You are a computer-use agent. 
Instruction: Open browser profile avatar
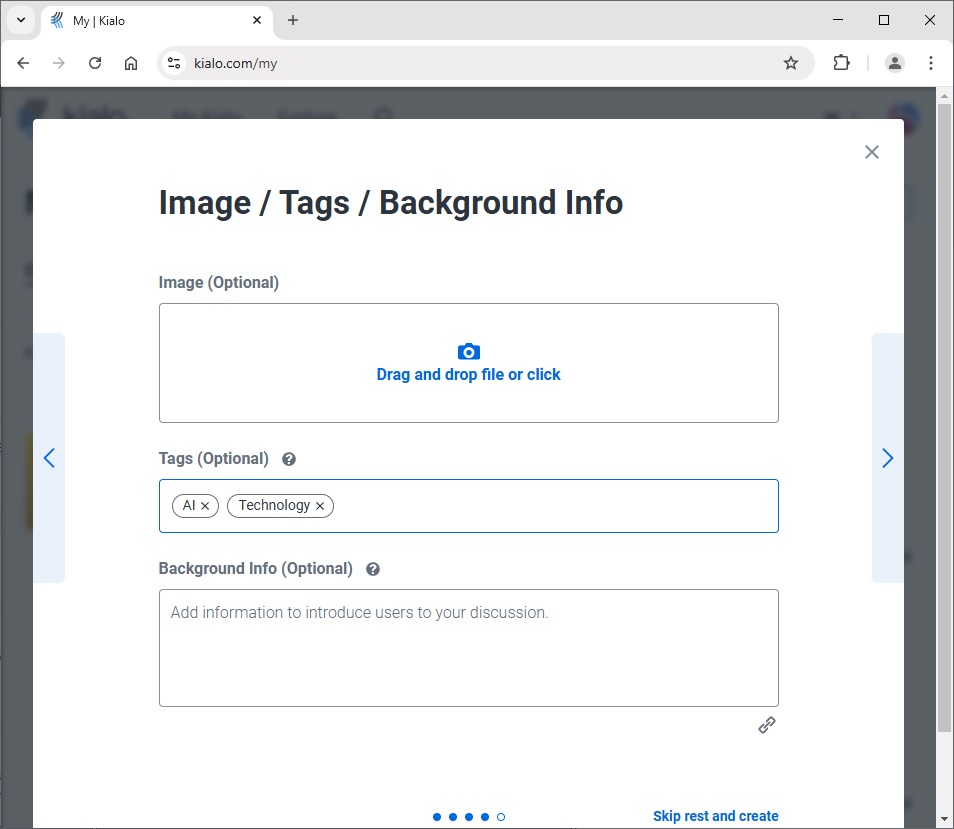click(894, 63)
